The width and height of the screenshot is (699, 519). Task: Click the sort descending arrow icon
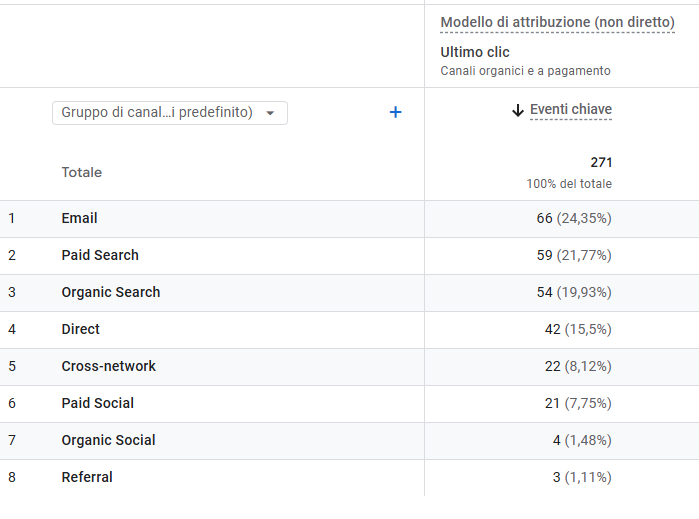(517, 110)
